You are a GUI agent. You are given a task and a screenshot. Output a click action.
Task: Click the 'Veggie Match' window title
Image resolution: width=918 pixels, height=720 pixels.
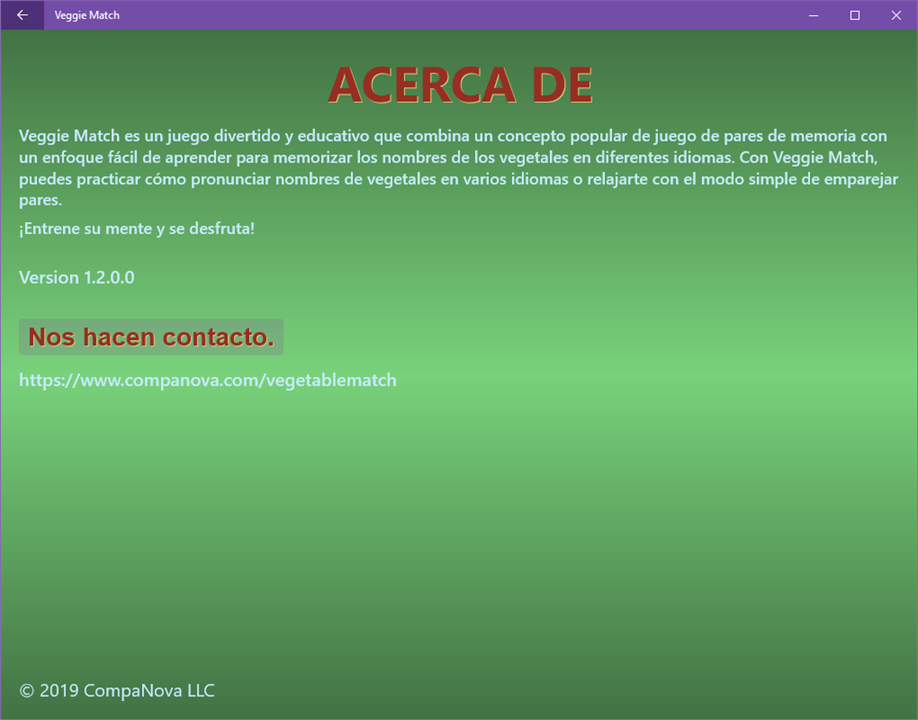click(87, 15)
